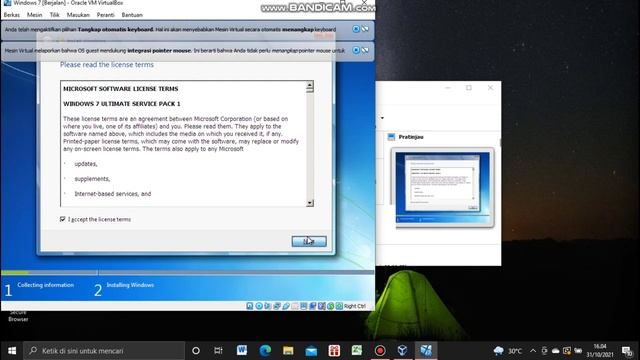Open the Mesin menu
This screenshot has height=360, width=640.
pos(34,15)
